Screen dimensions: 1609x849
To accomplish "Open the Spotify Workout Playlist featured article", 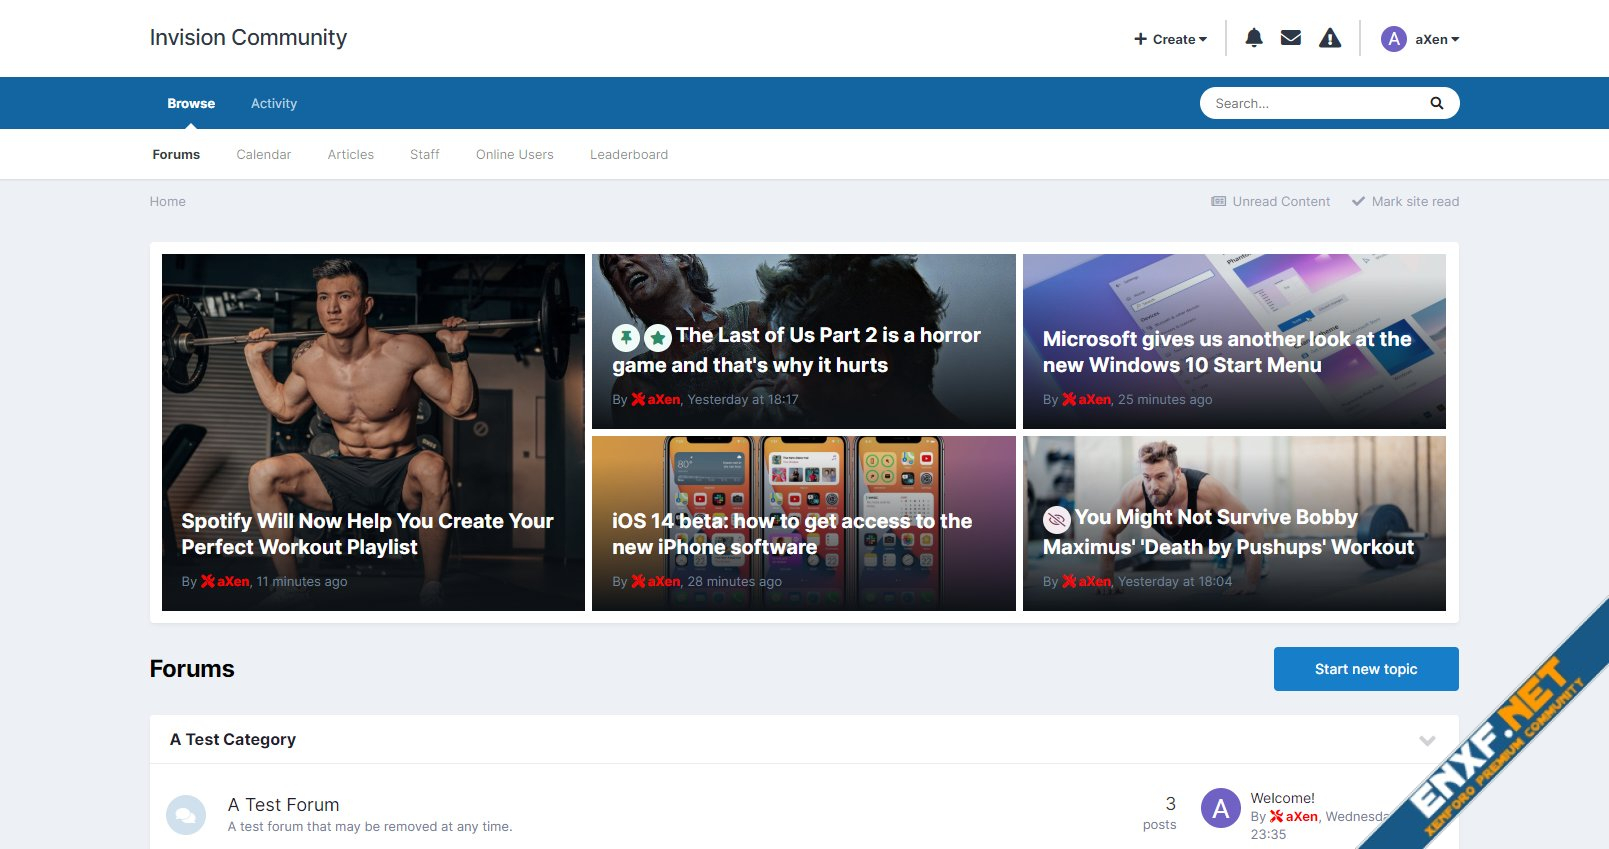I will pos(367,534).
